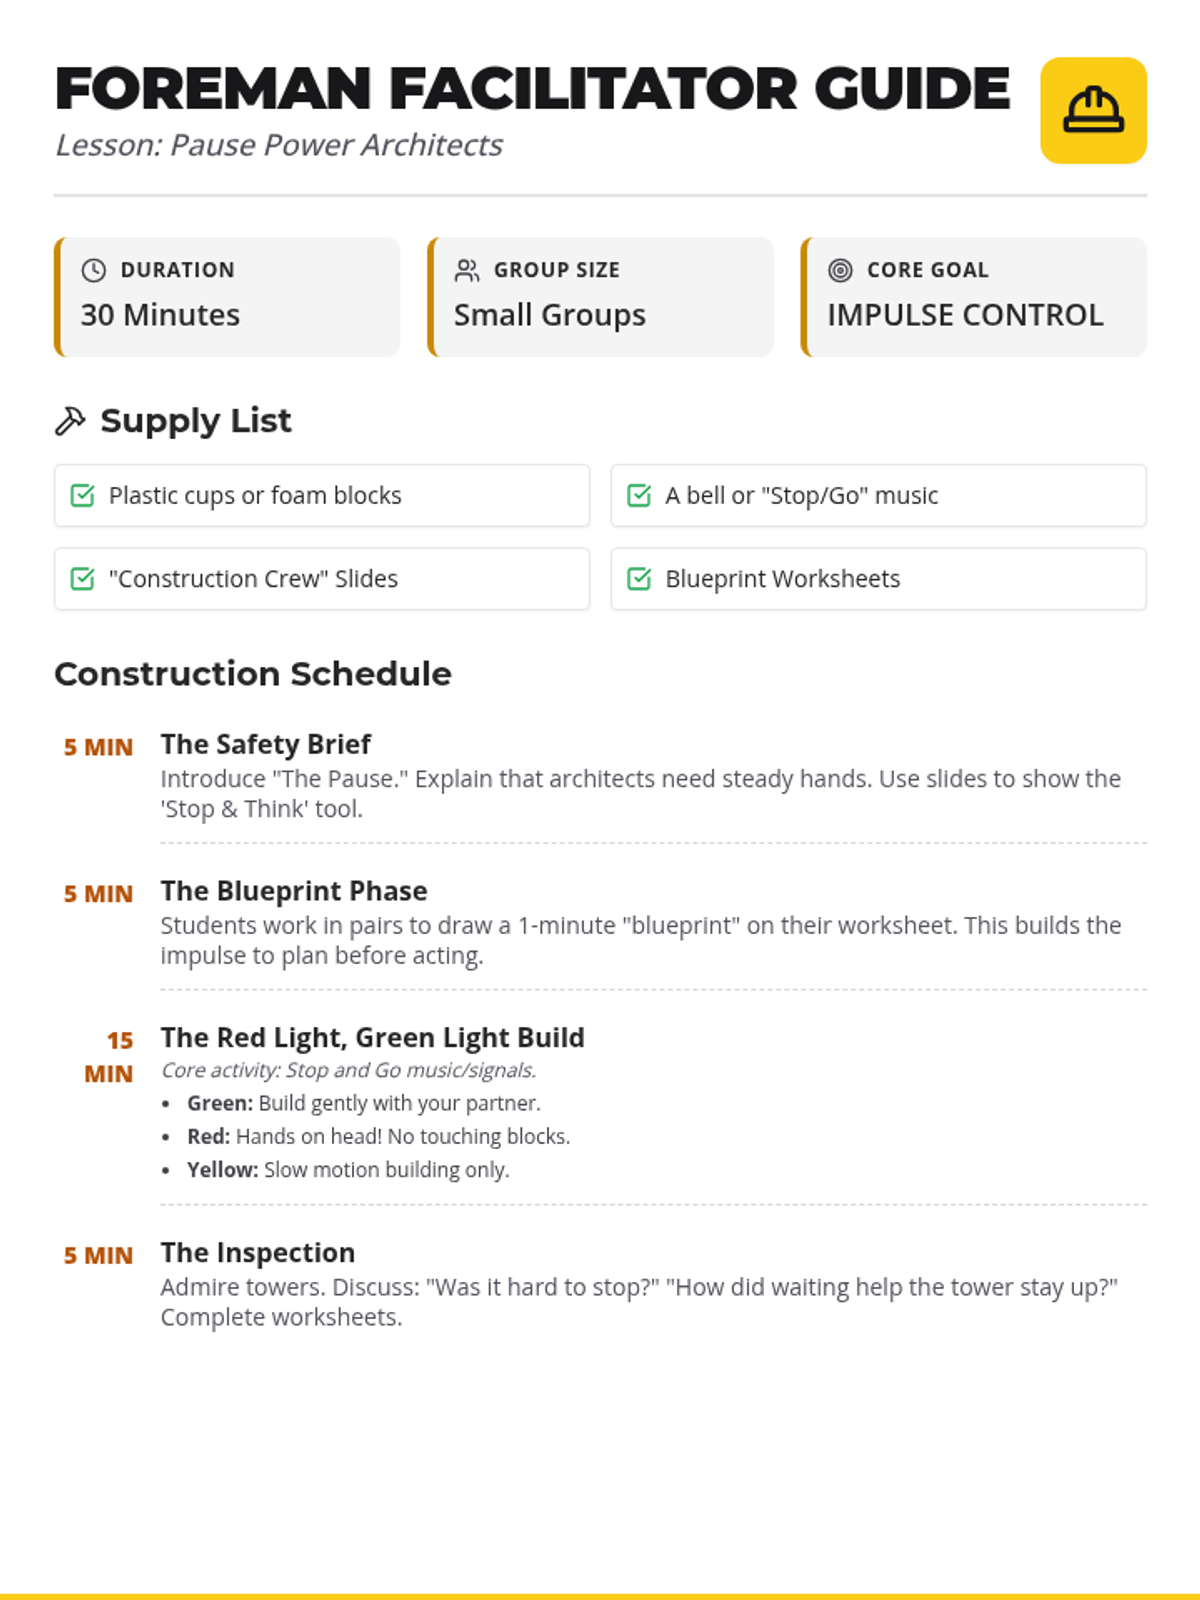1200x1600 pixels.
Task: Click the yellow hard hat icon
Action: point(1093,110)
